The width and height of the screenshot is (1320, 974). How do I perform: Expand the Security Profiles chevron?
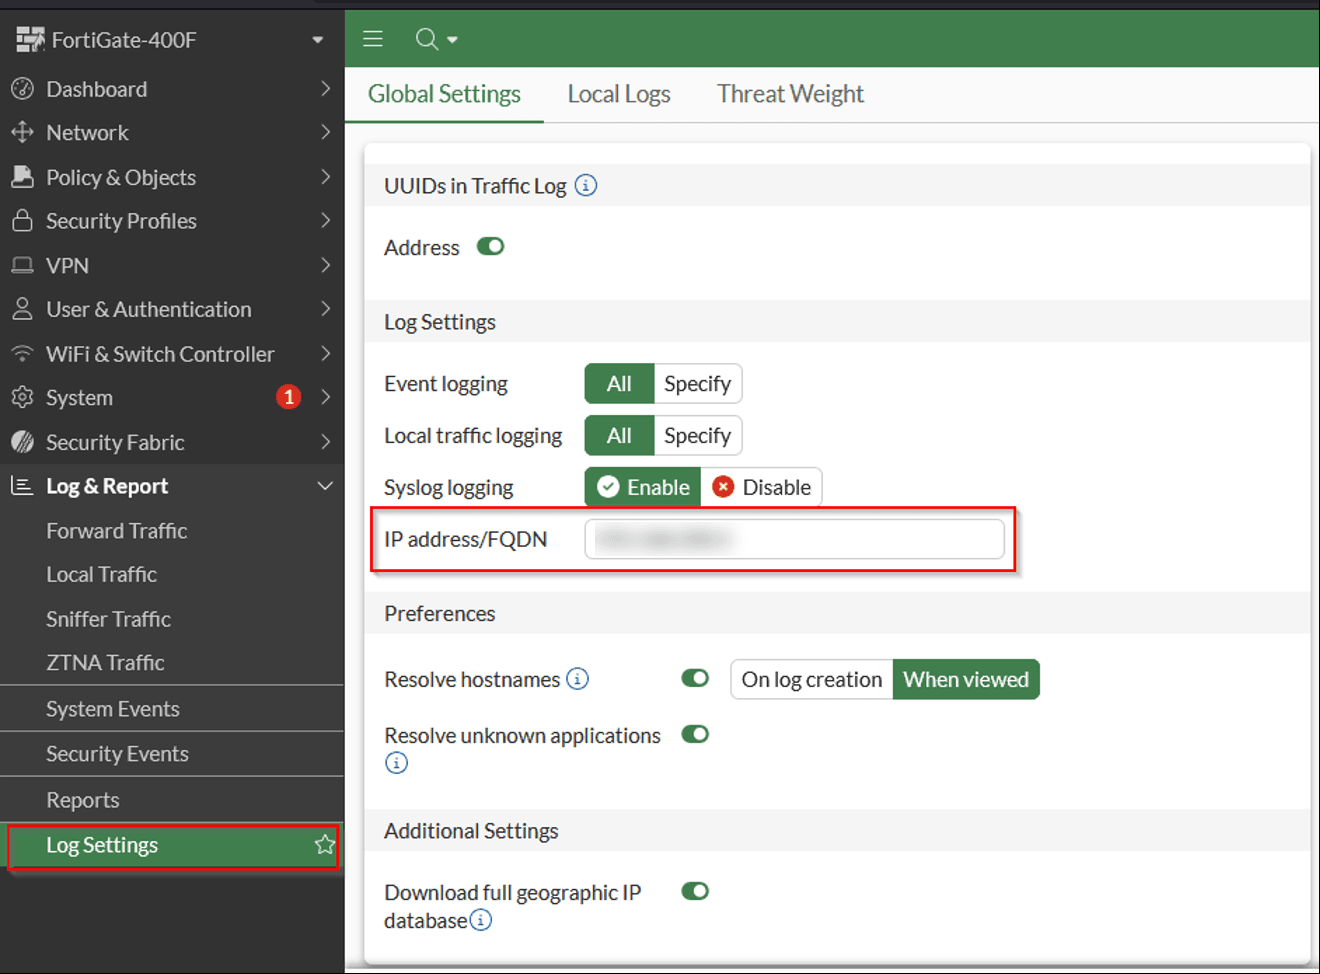(x=325, y=220)
